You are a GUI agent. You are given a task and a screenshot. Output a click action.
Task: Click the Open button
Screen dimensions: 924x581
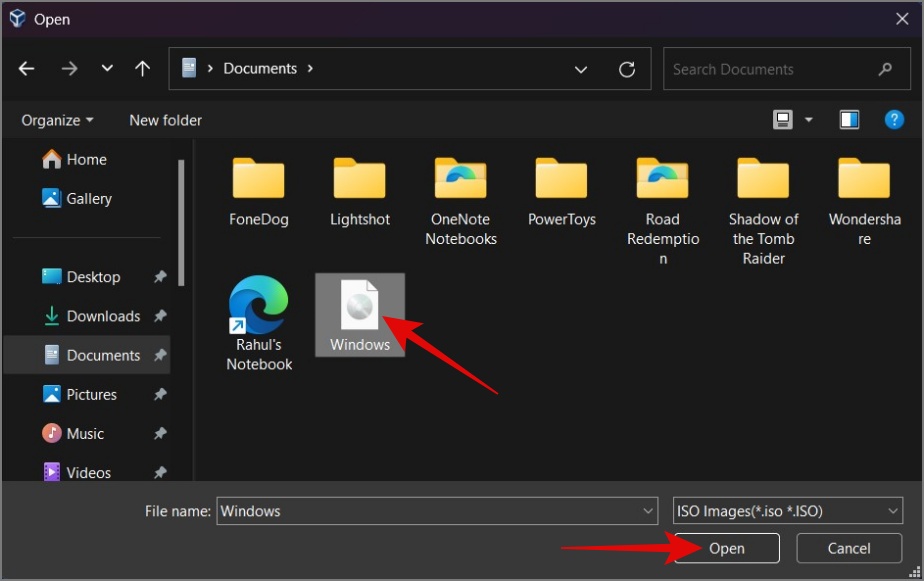click(x=727, y=549)
